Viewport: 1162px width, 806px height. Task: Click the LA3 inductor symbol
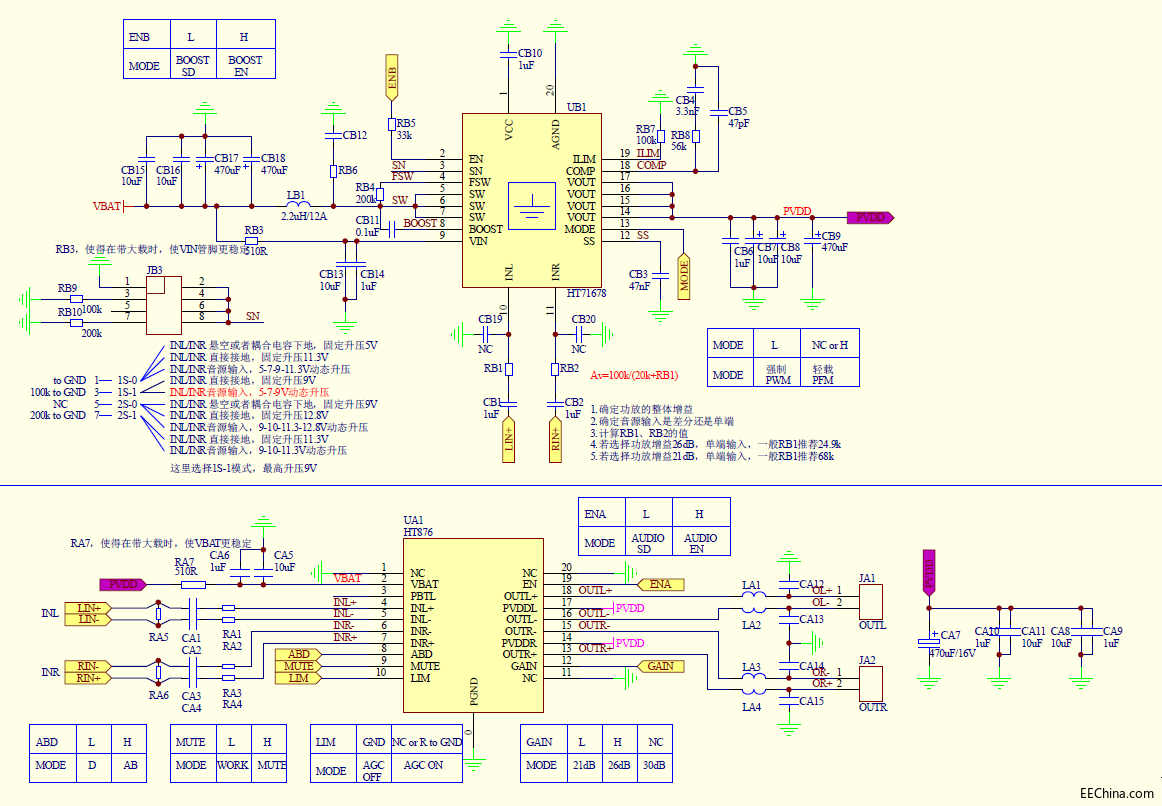754,676
